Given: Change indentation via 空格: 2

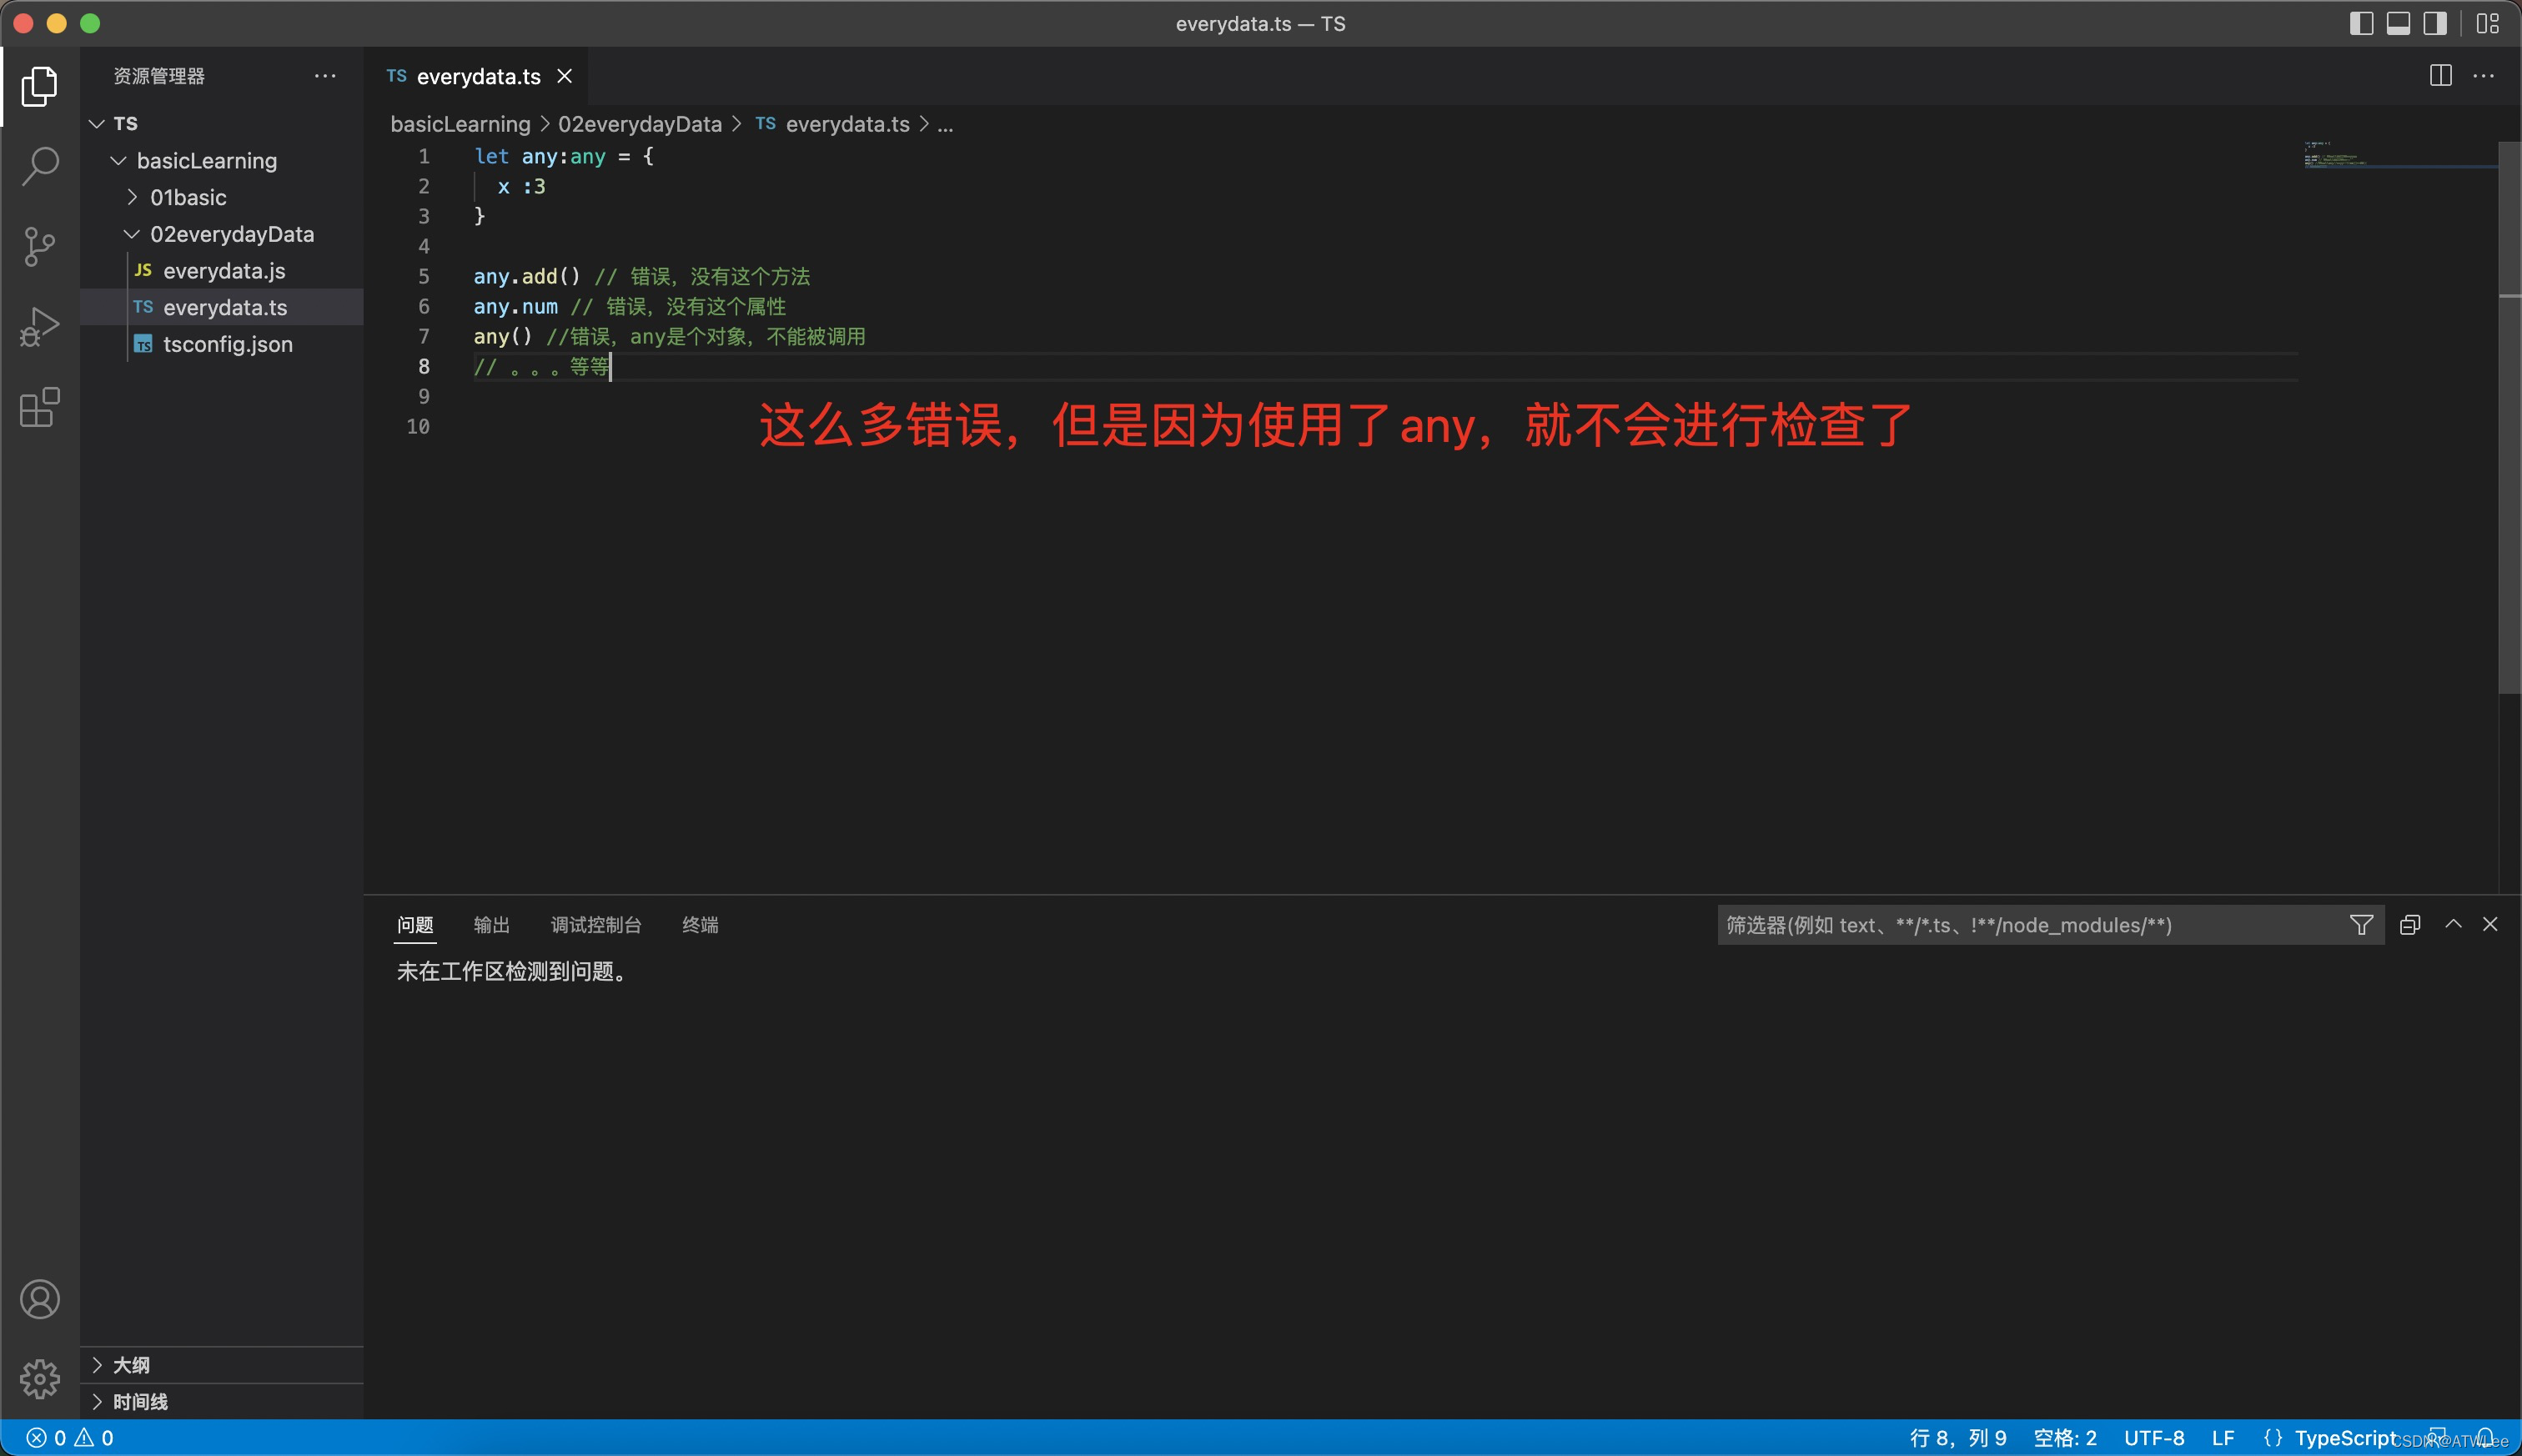Looking at the screenshot, I should 2065,1438.
